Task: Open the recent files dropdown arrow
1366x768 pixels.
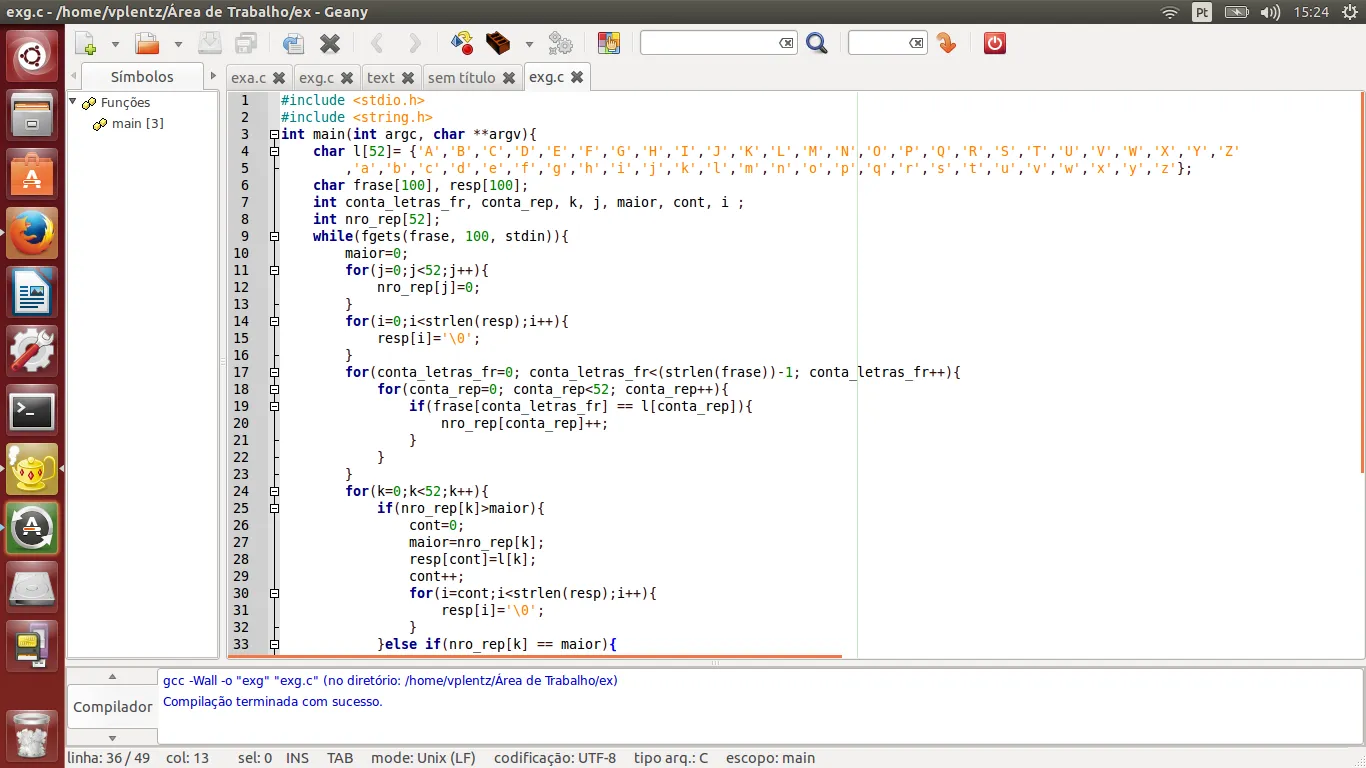Action: pyautogui.click(x=178, y=44)
